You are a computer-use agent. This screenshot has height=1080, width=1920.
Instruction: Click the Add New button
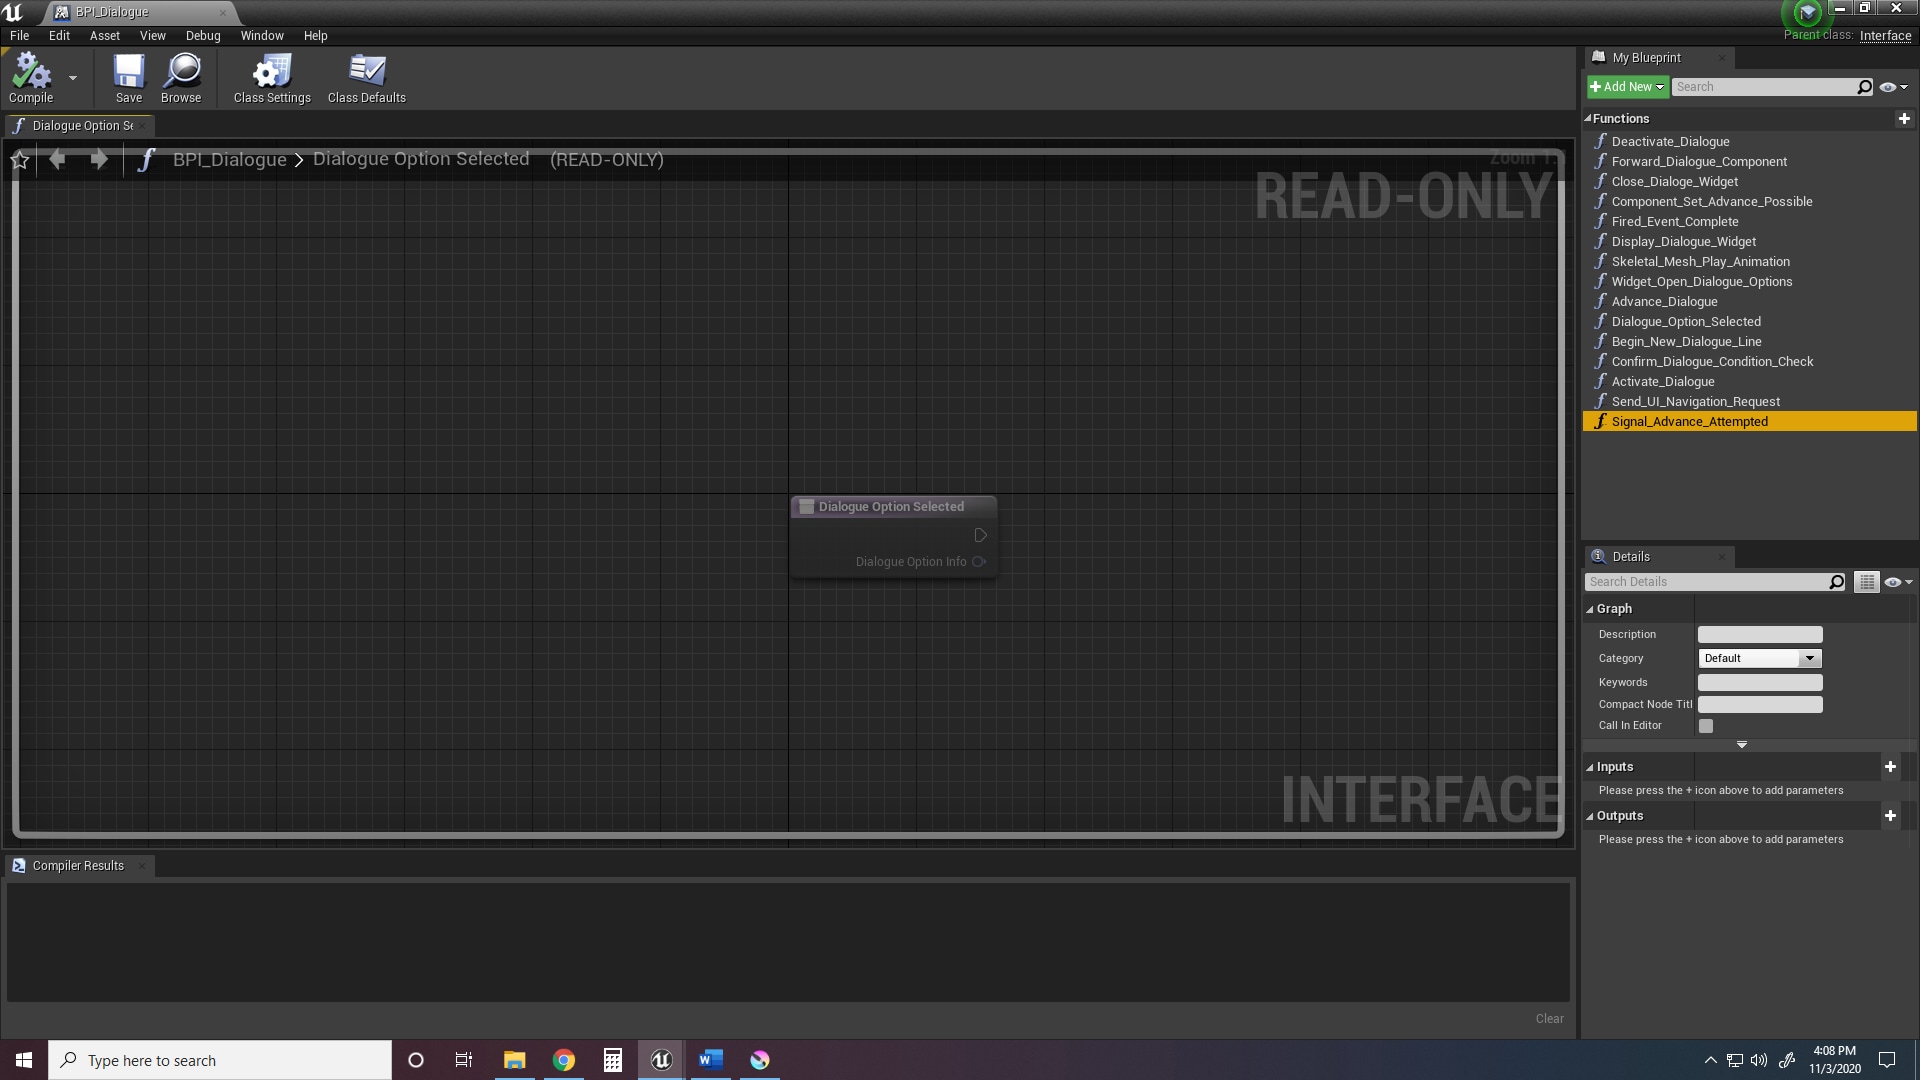1624,87
